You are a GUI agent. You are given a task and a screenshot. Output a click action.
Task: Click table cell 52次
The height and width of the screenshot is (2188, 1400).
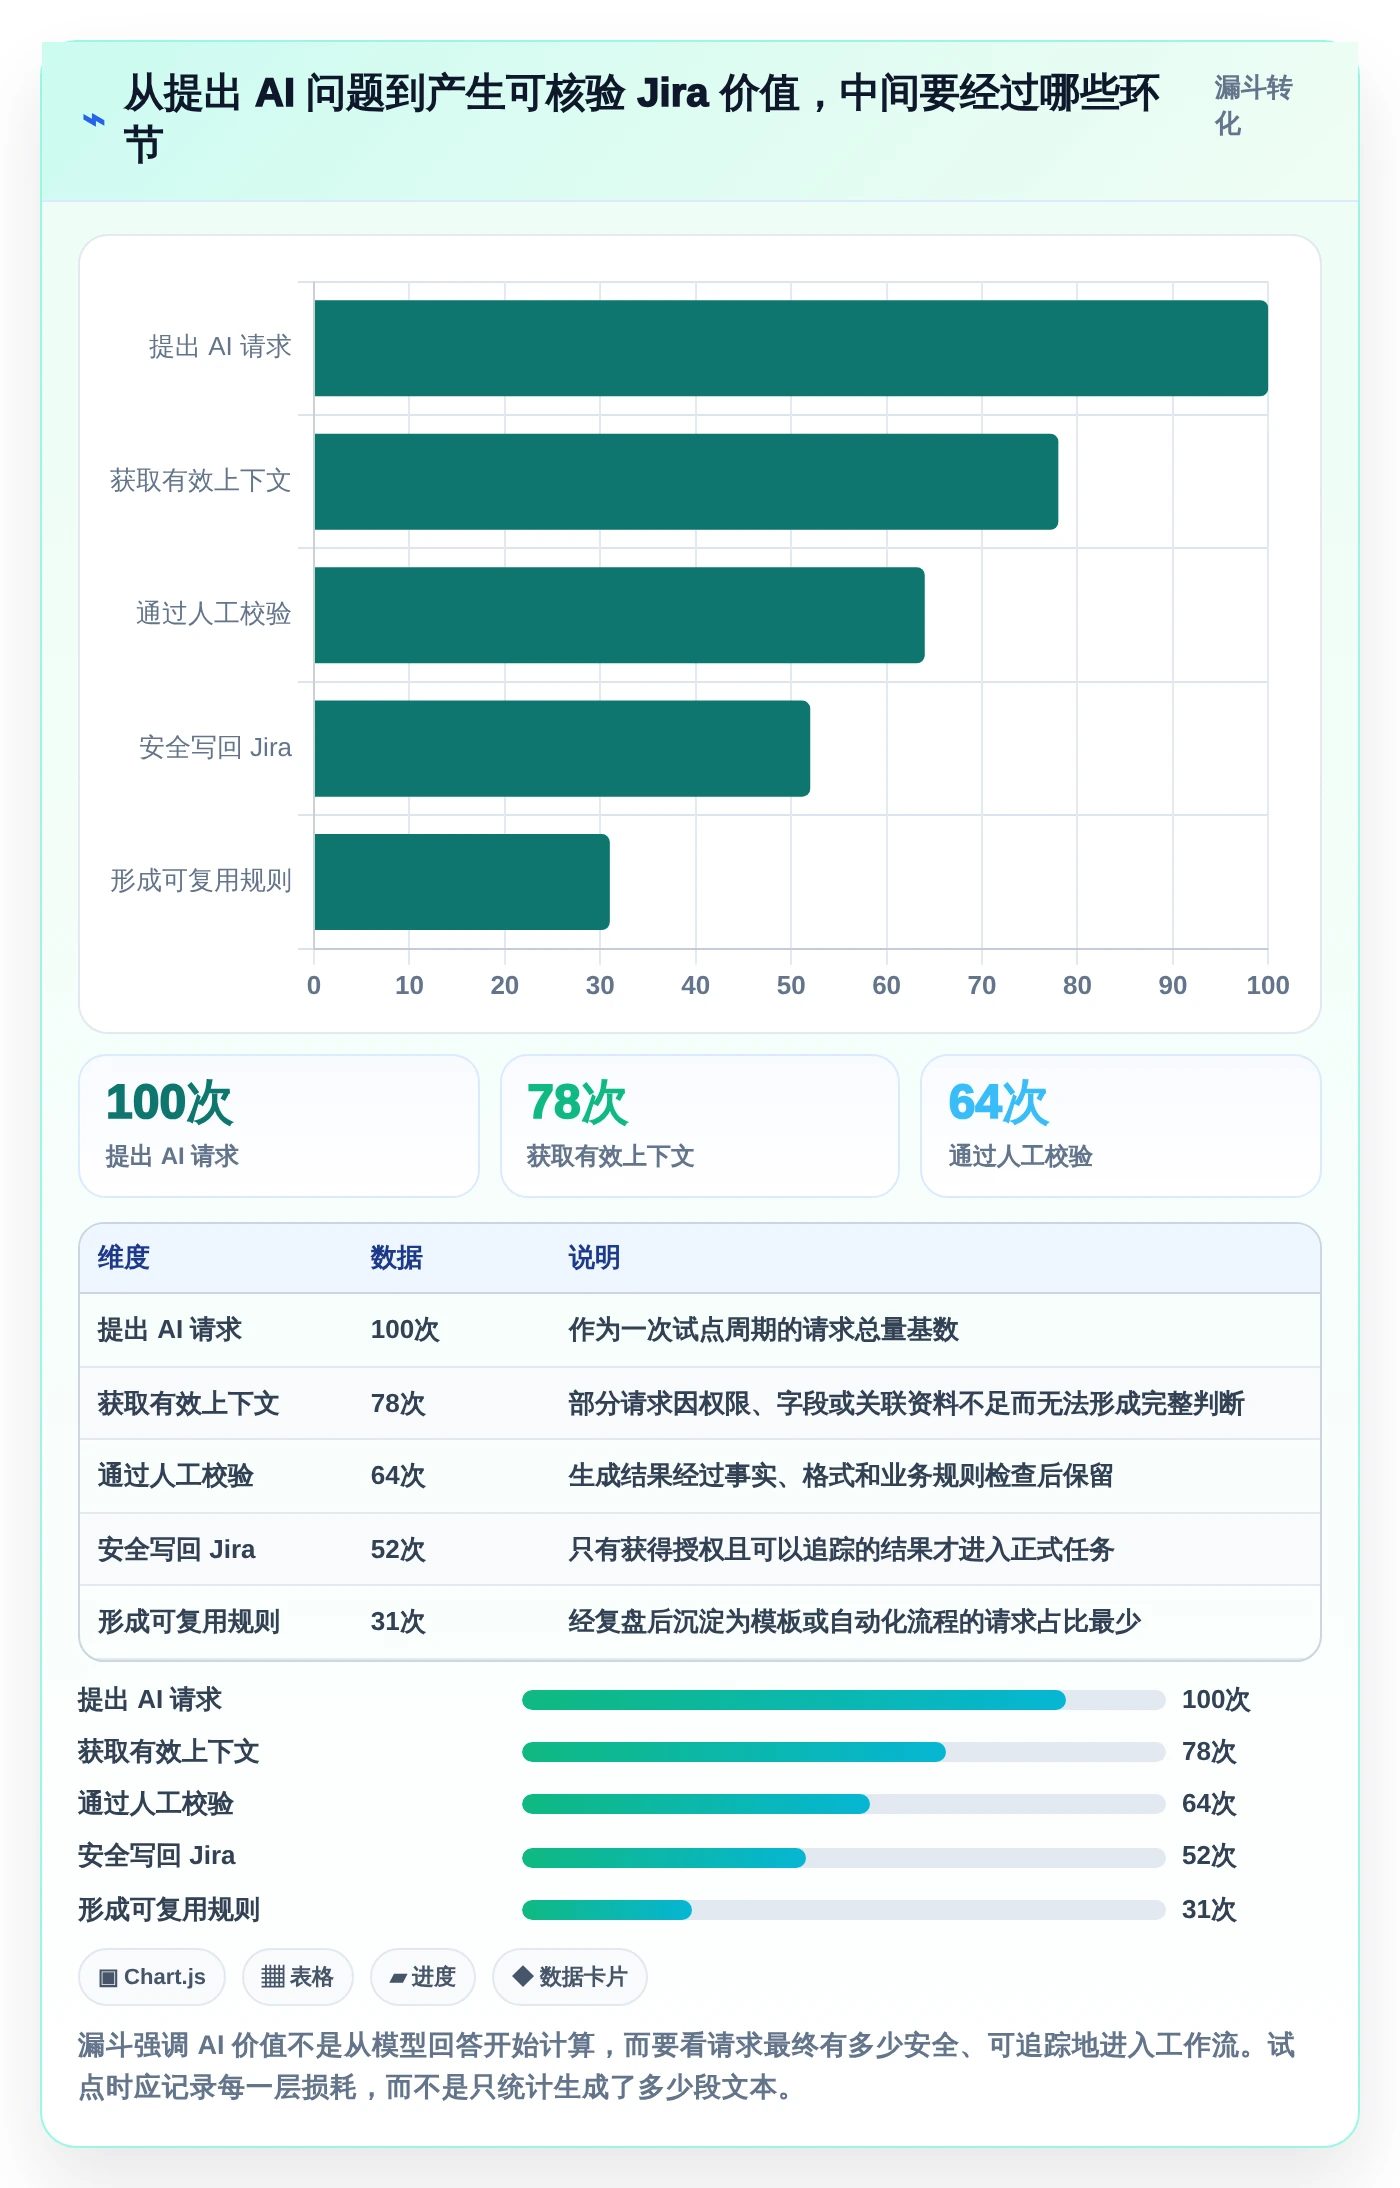click(x=398, y=1549)
